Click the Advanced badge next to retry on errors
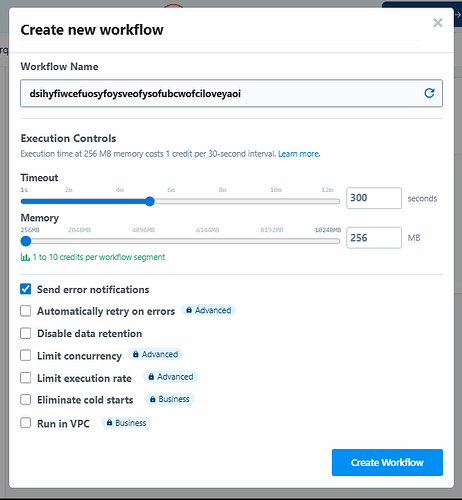The image size is (462, 500). [208, 310]
